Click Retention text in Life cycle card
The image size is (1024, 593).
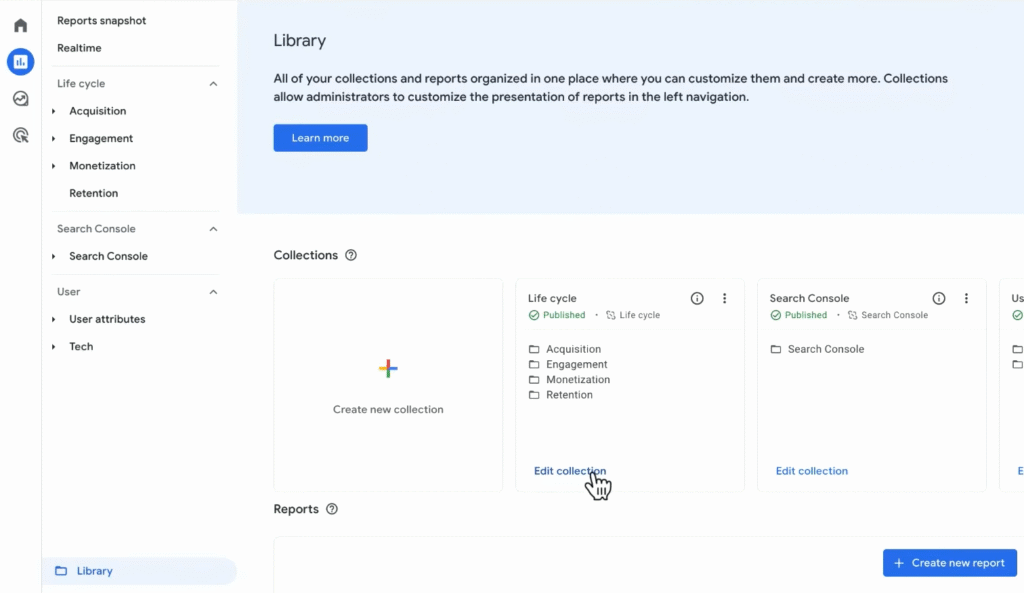click(x=569, y=394)
